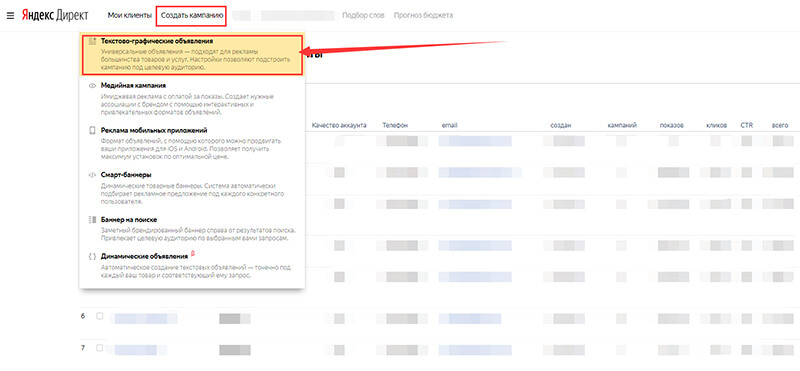Choose the Динамические объявления menu entry
800x371 pixels.
coord(192,265)
